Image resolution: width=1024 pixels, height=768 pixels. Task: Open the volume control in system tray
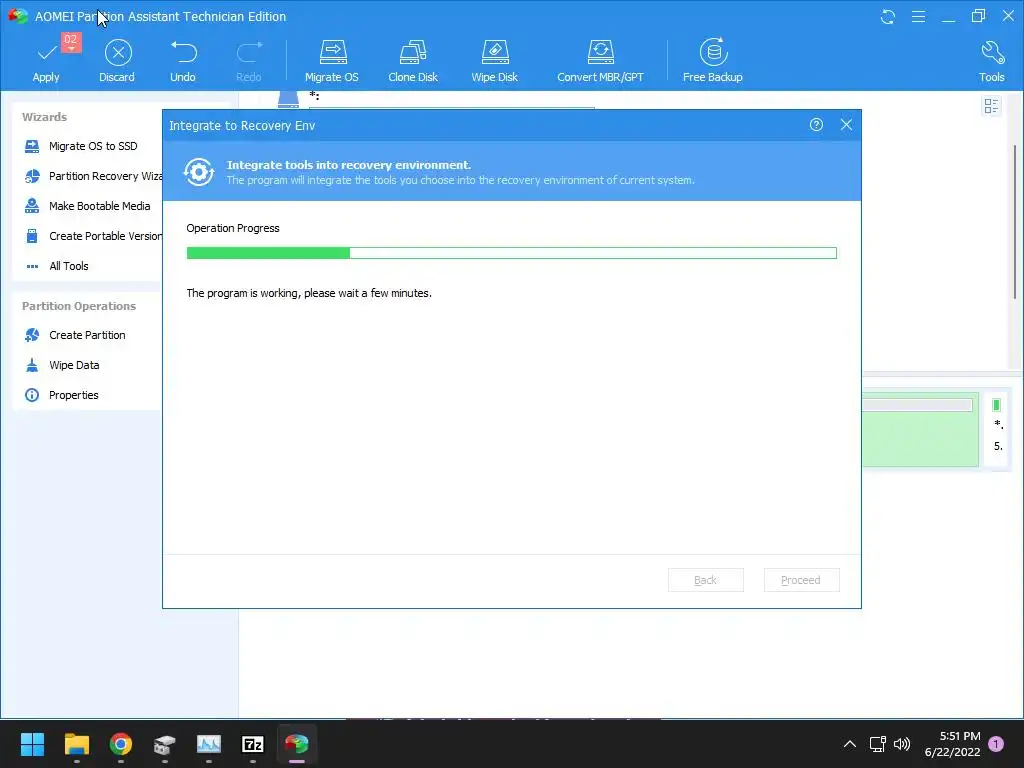pyautogui.click(x=902, y=744)
